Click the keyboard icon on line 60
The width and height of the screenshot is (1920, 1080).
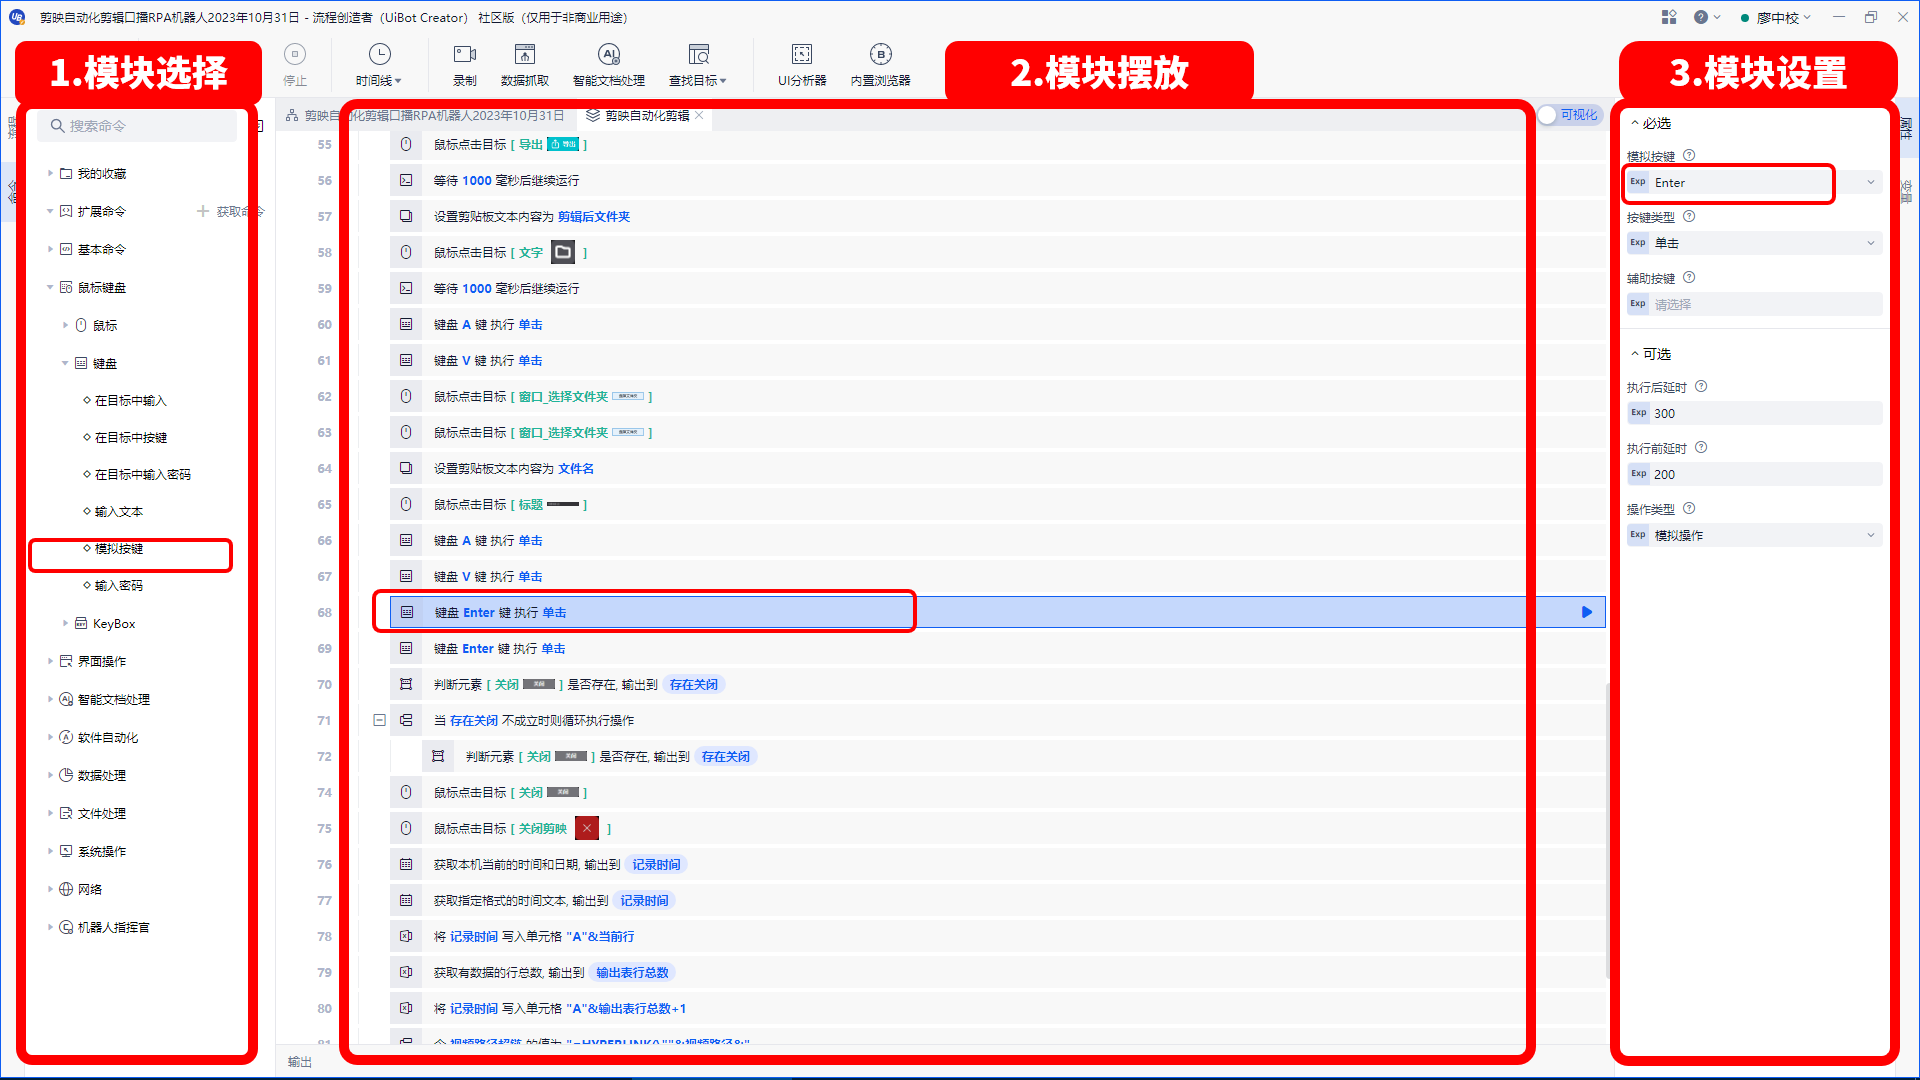coord(406,325)
